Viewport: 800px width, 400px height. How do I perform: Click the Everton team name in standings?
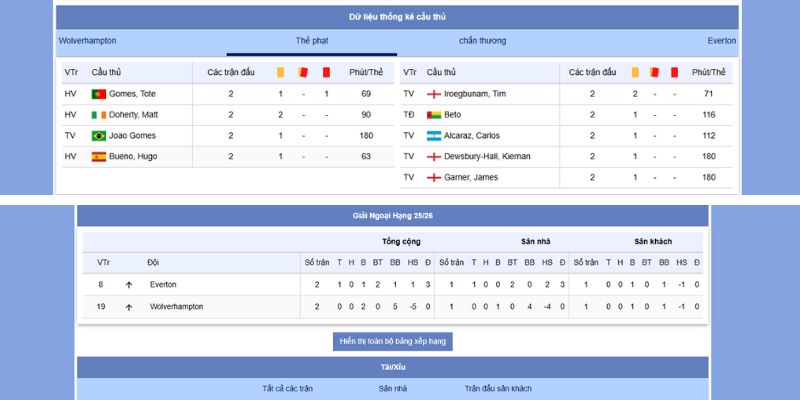pyautogui.click(x=163, y=285)
